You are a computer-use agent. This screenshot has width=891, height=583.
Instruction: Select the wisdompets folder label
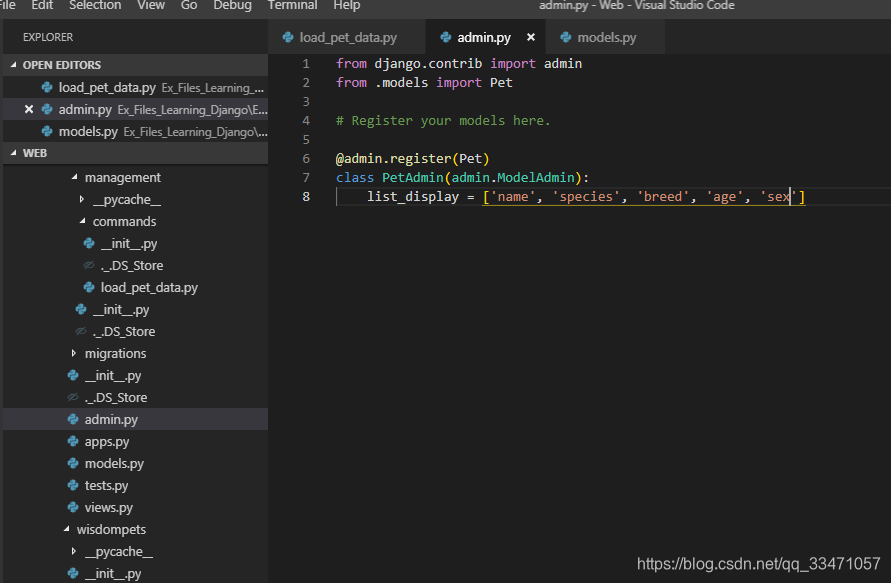click(x=111, y=529)
